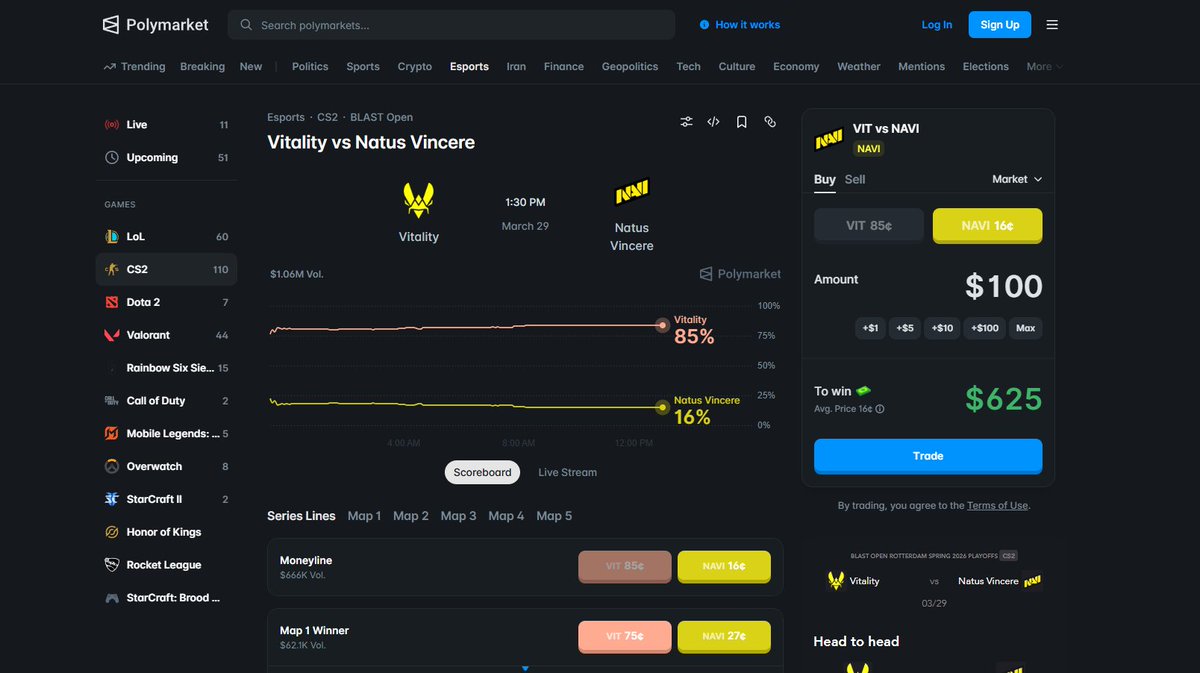Open the Map 5 tab
The height and width of the screenshot is (673, 1200).
click(554, 516)
